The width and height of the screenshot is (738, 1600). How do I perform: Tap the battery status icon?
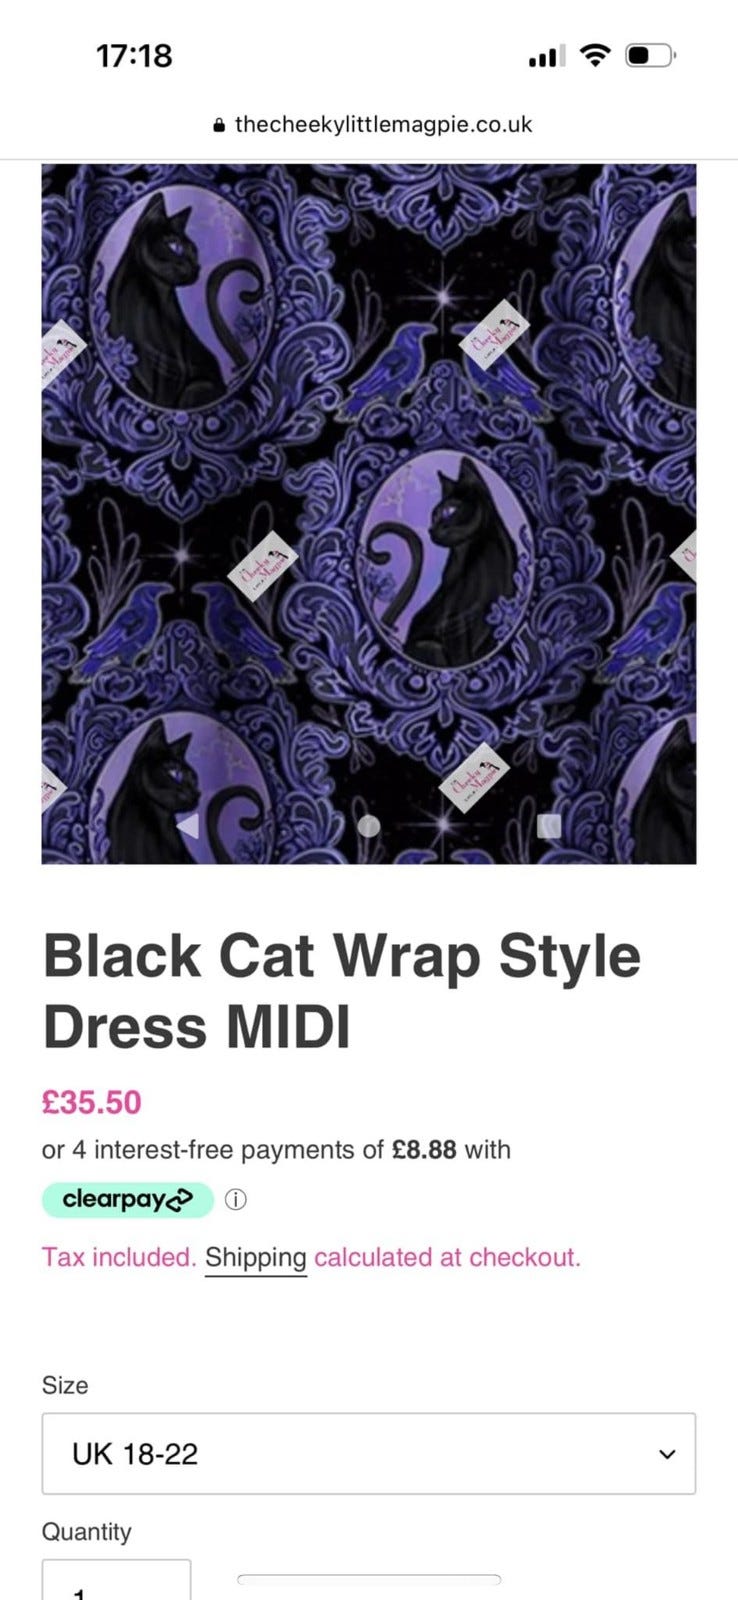(651, 55)
